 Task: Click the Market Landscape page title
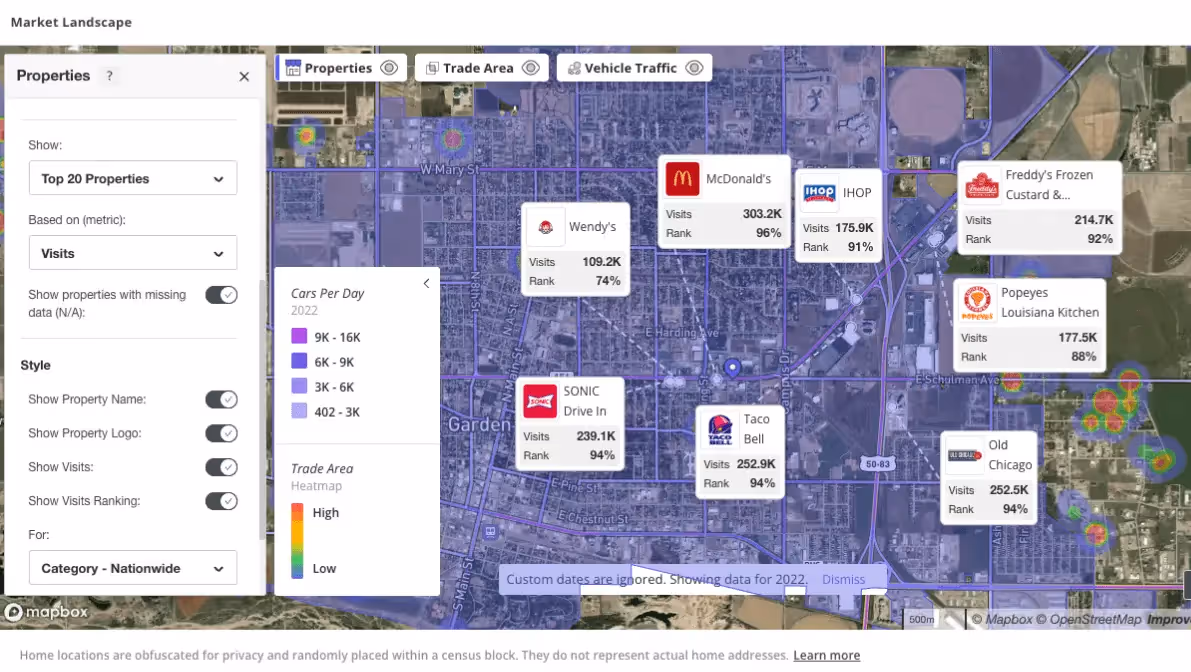71,23
